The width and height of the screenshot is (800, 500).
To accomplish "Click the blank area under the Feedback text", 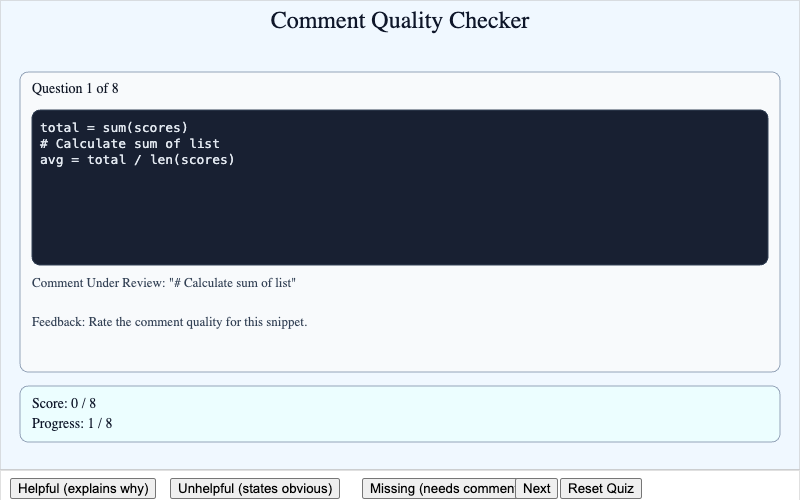I will click(x=400, y=350).
